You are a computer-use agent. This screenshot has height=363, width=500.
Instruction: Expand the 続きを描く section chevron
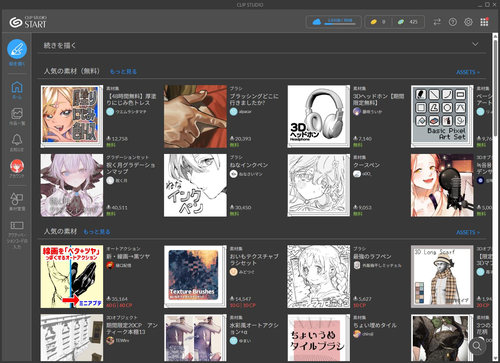point(475,44)
